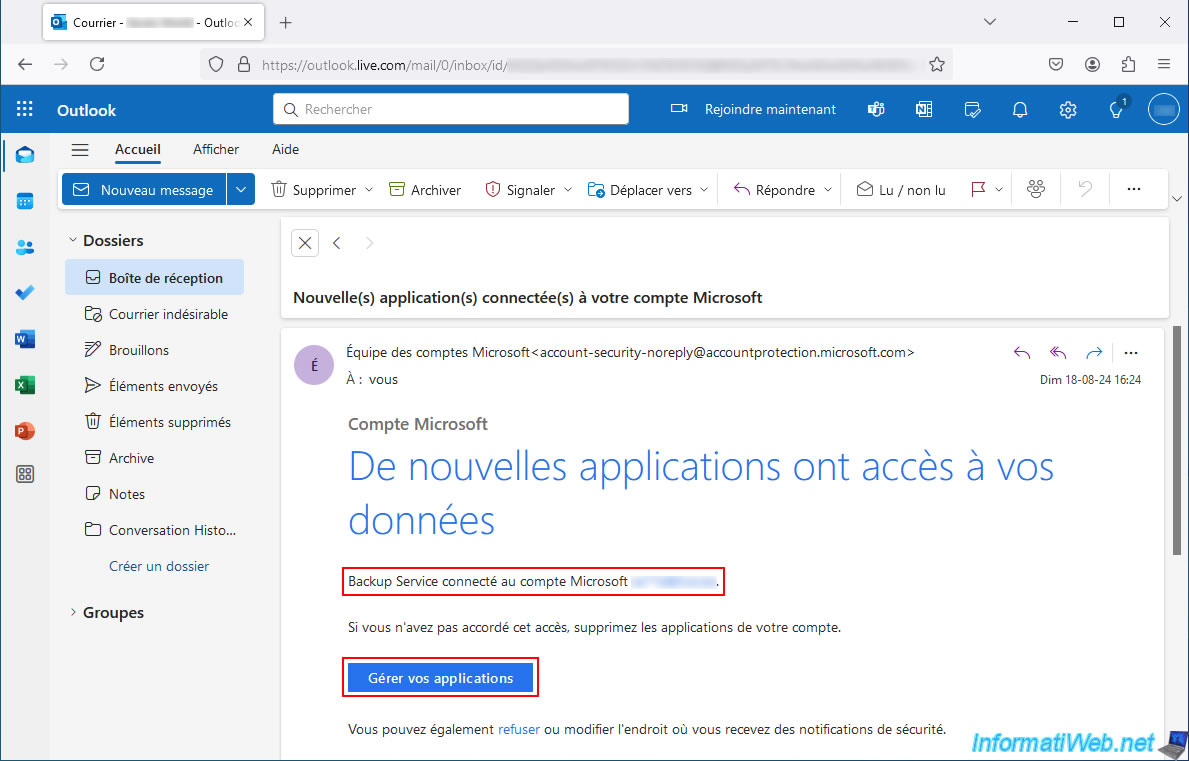Flag the message with the red flag

click(x=978, y=189)
